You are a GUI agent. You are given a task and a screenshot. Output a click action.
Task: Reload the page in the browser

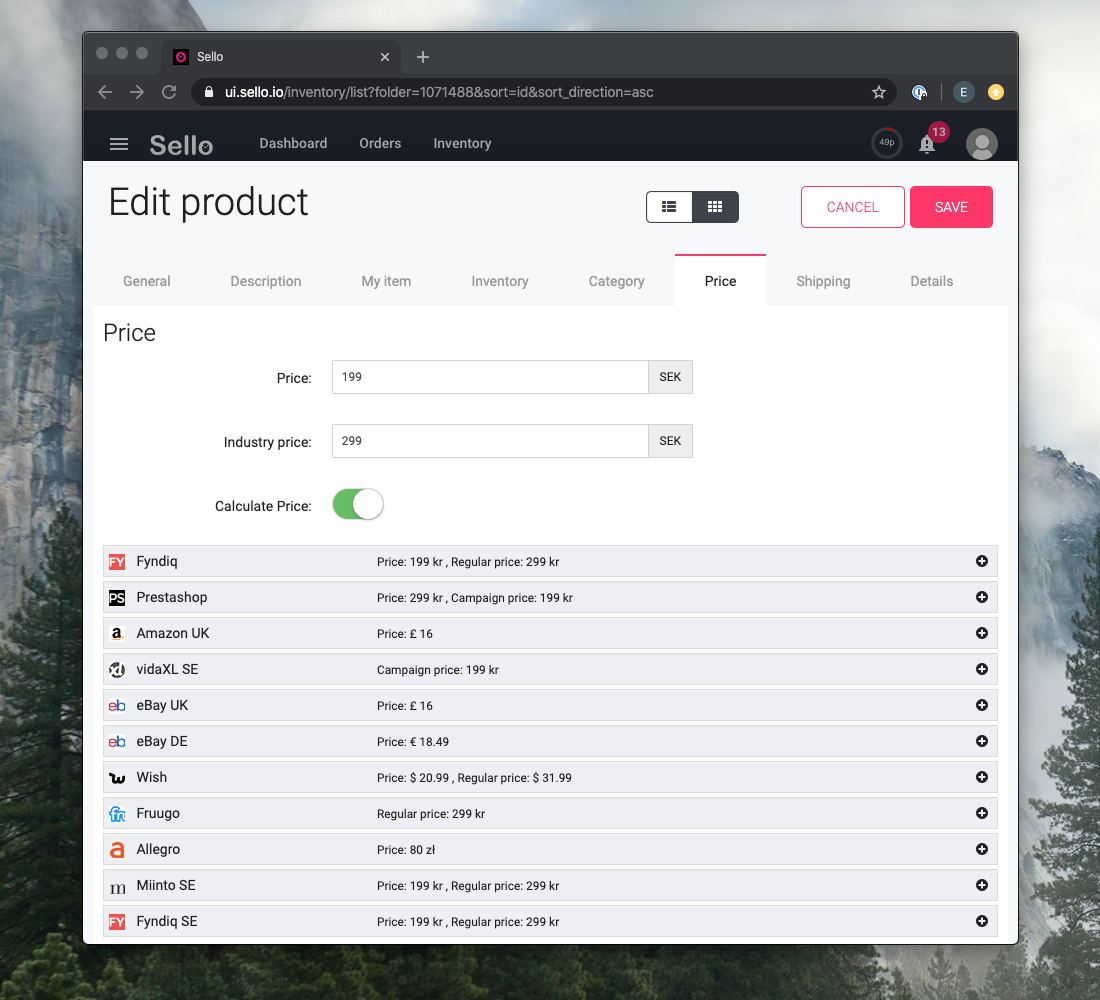click(169, 92)
